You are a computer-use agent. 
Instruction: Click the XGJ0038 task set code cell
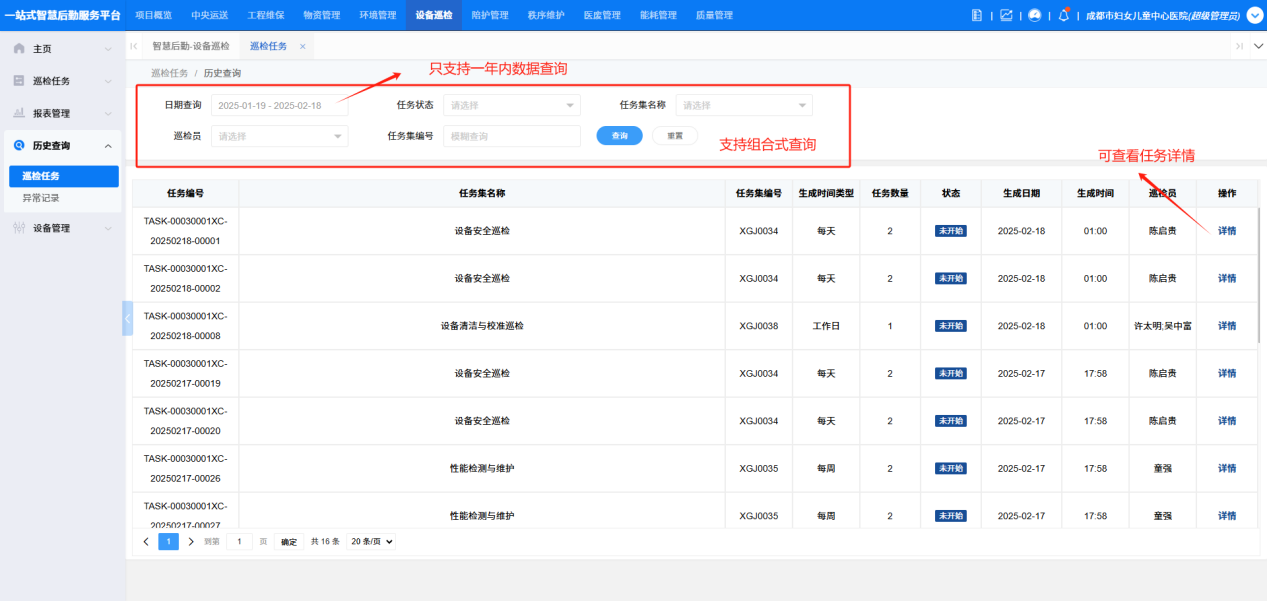759,326
